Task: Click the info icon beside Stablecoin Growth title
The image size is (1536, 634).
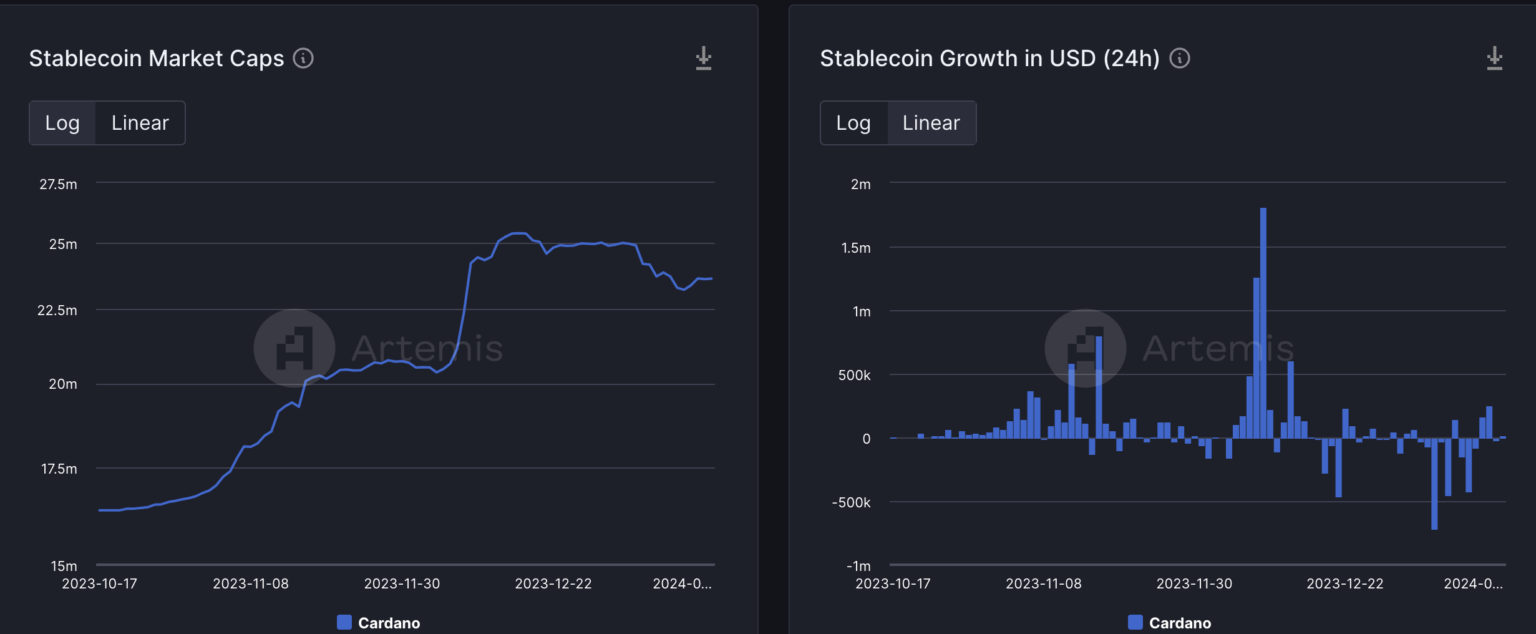Action: [1180, 58]
